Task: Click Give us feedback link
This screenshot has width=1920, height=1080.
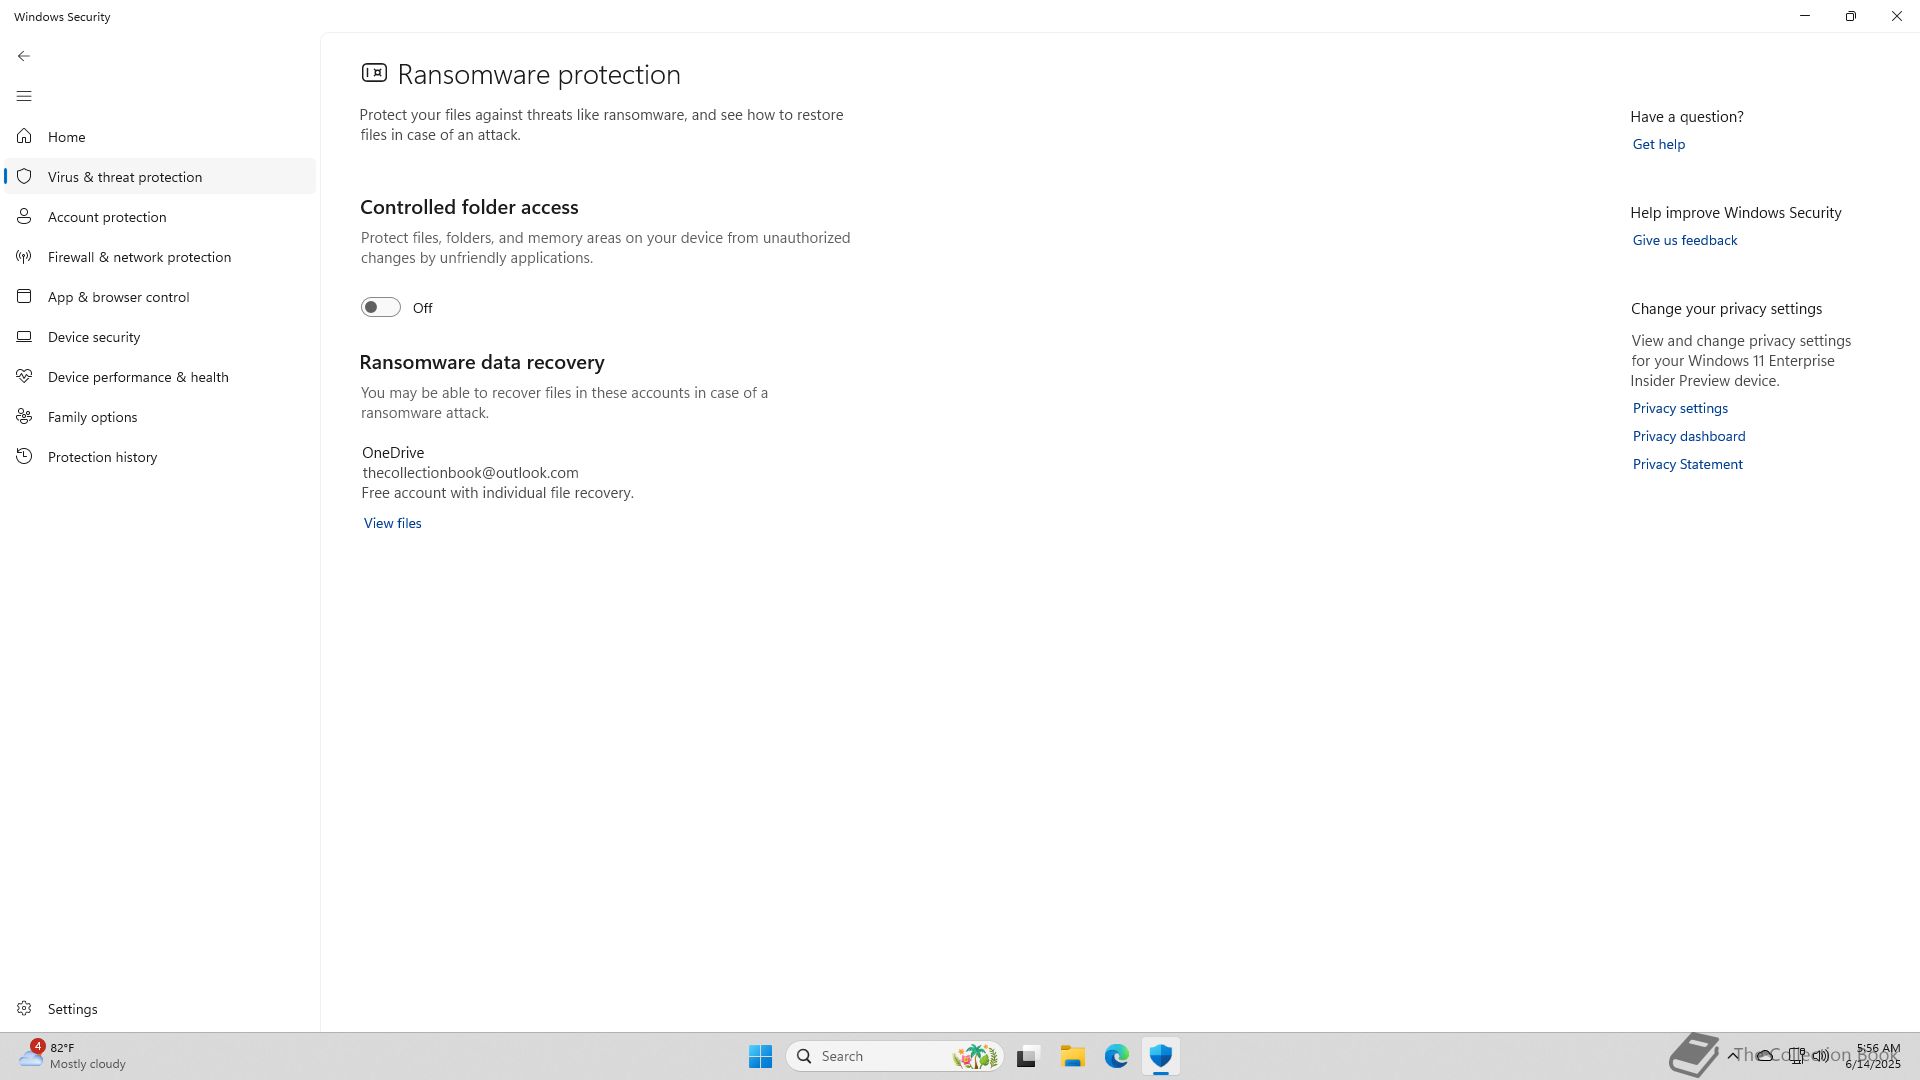Action: [x=1684, y=240]
